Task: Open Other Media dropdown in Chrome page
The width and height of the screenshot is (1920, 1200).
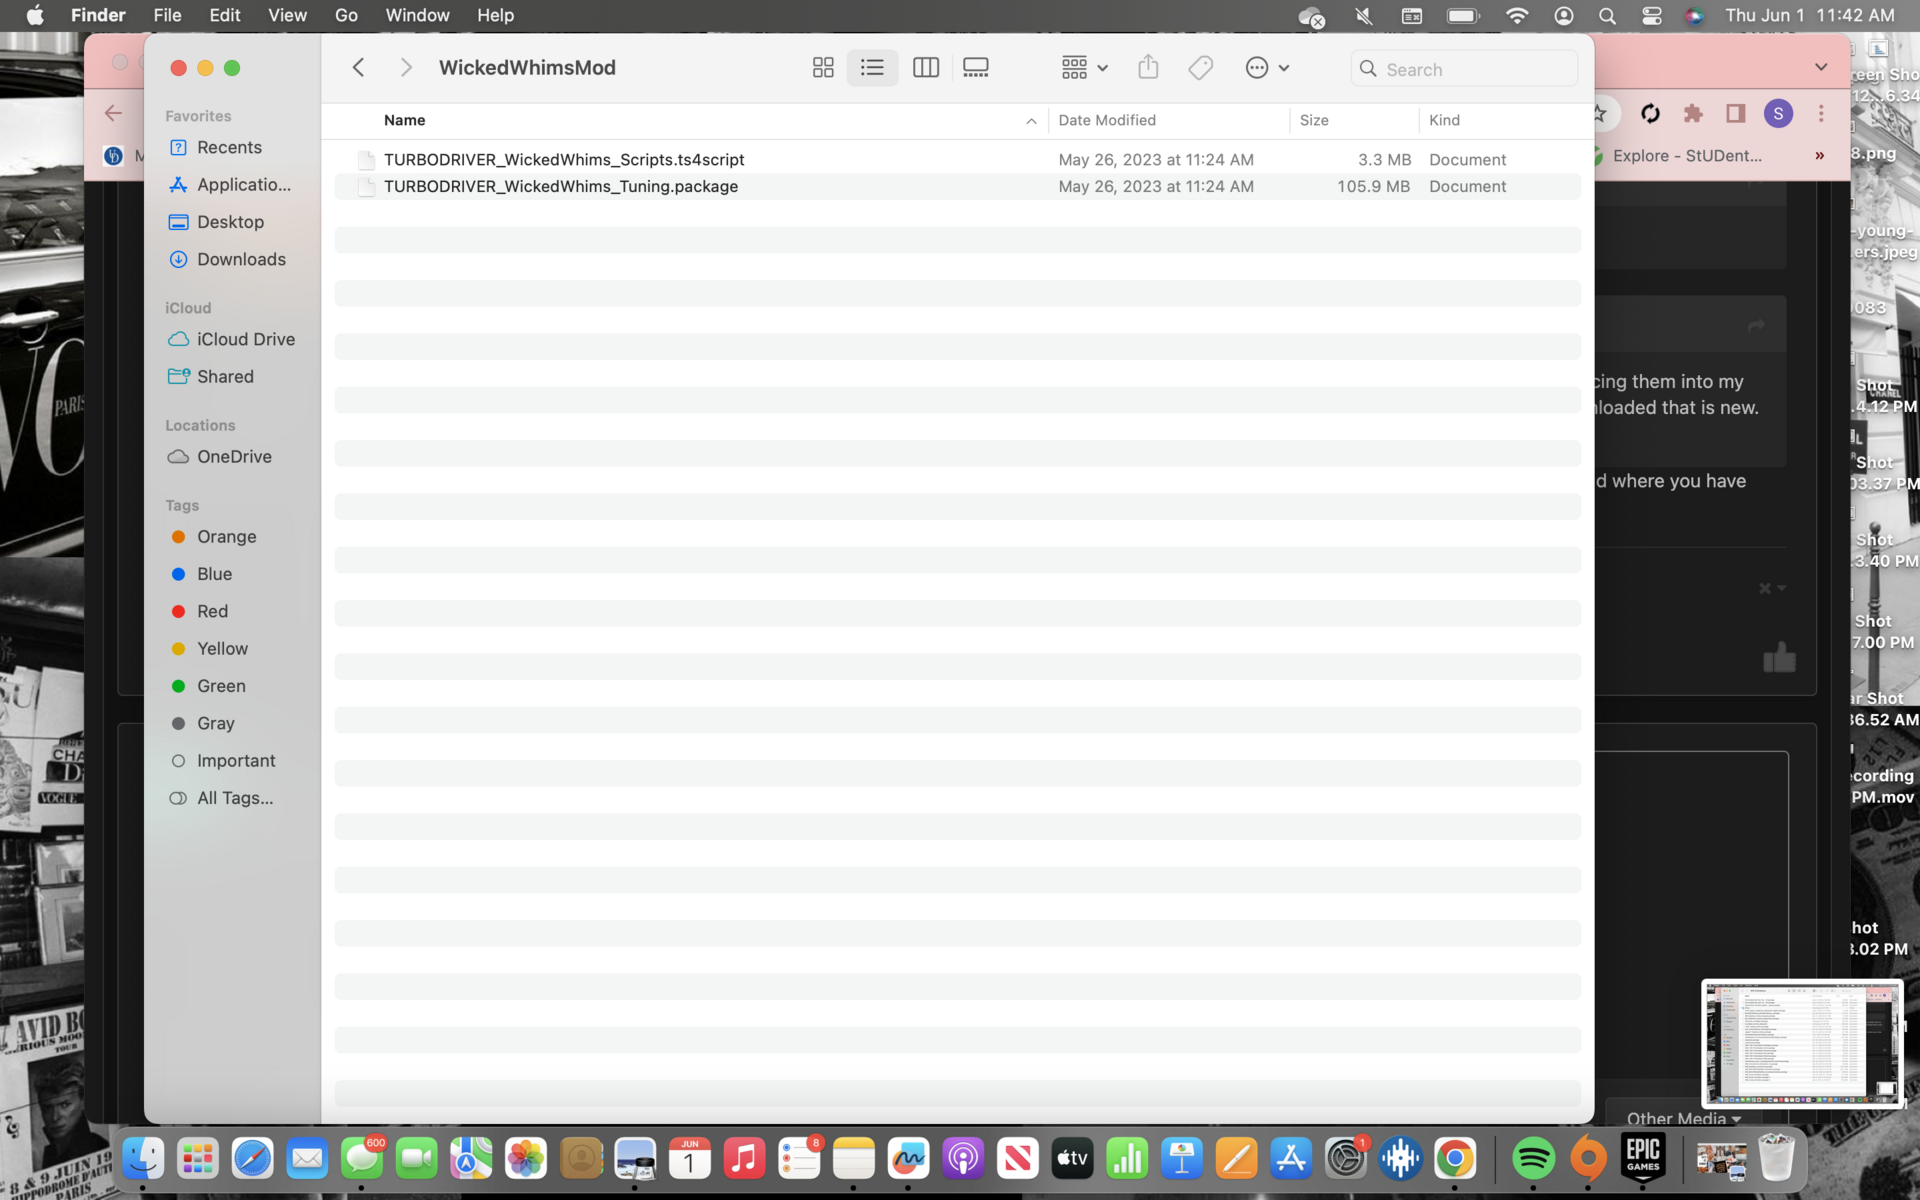Action: 1684,1118
